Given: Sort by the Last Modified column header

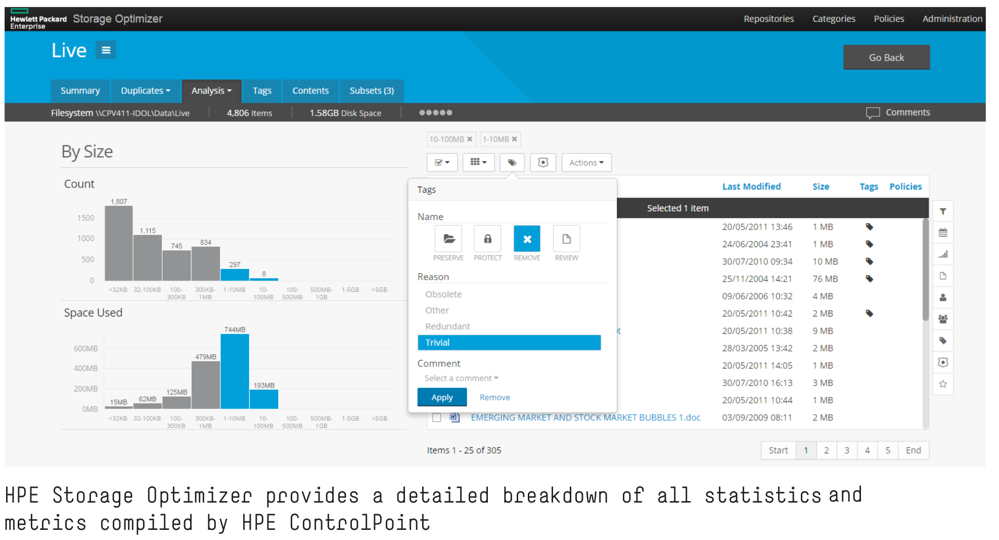Looking at the screenshot, I should click(751, 187).
